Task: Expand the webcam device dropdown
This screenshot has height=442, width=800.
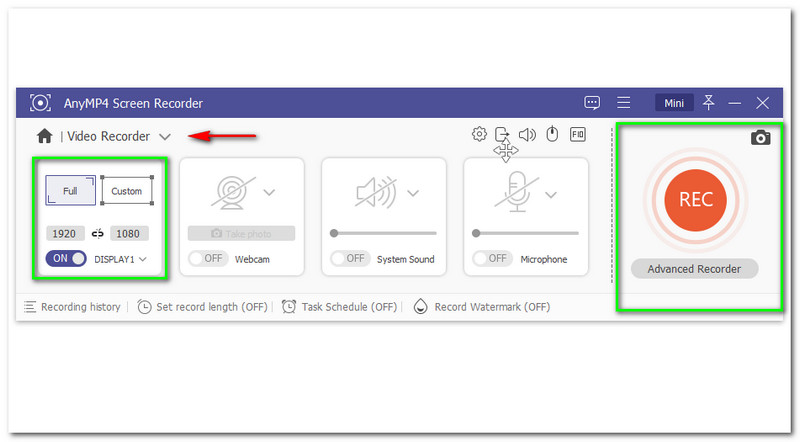Action: click(269, 192)
